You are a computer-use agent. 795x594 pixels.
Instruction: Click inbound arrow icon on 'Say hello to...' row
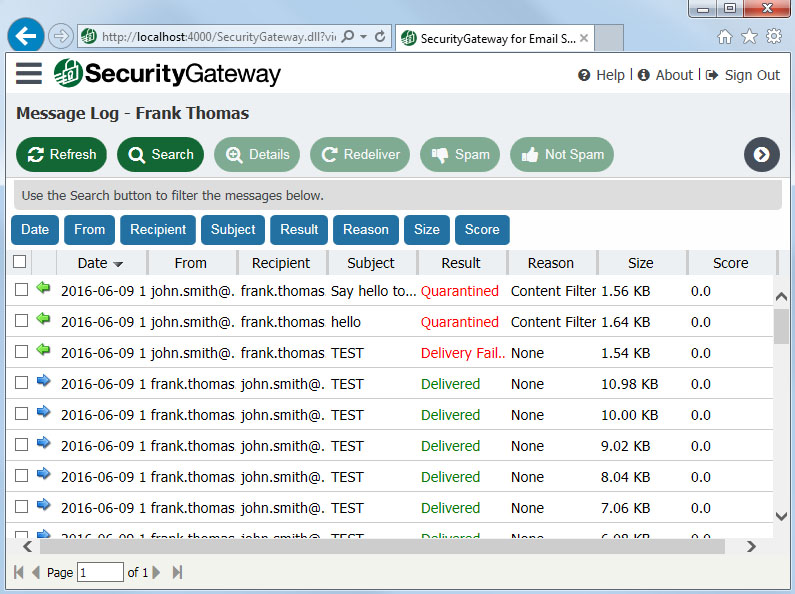coord(44,288)
